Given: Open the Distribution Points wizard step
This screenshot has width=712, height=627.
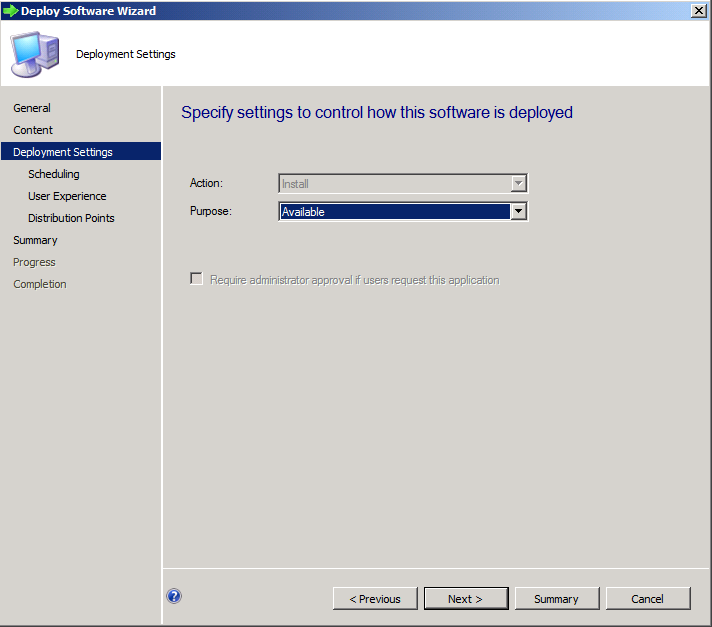Looking at the screenshot, I should point(71,218).
